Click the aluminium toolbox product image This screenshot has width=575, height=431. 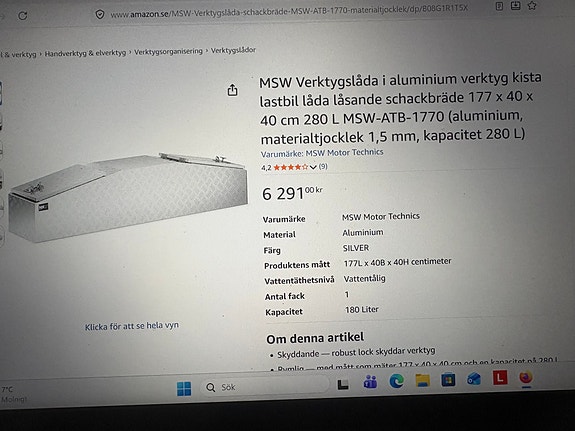[128, 198]
